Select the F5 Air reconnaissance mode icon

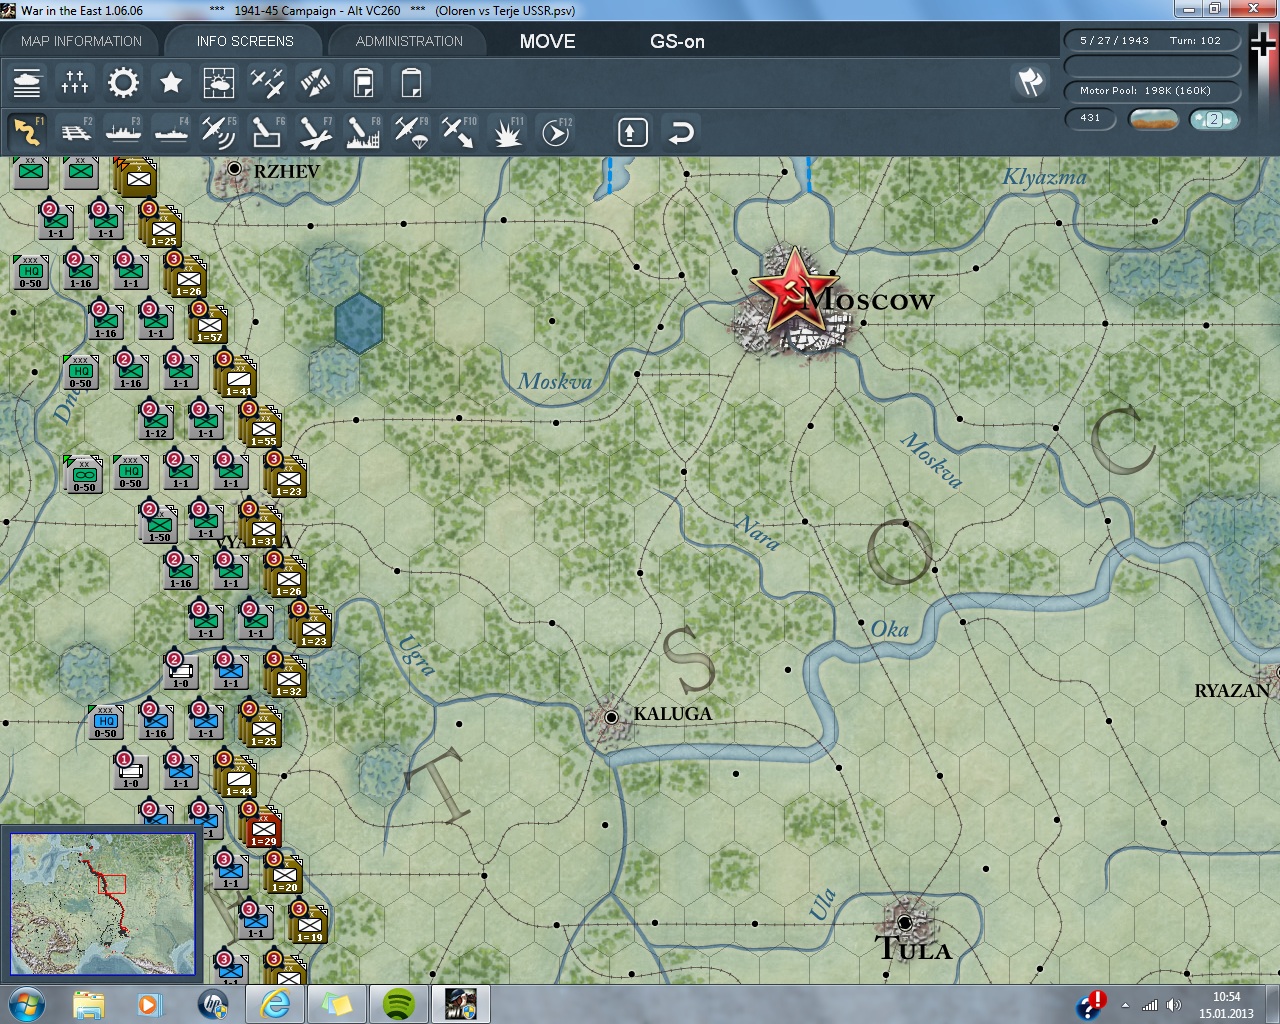pyautogui.click(x=219, y=132)
